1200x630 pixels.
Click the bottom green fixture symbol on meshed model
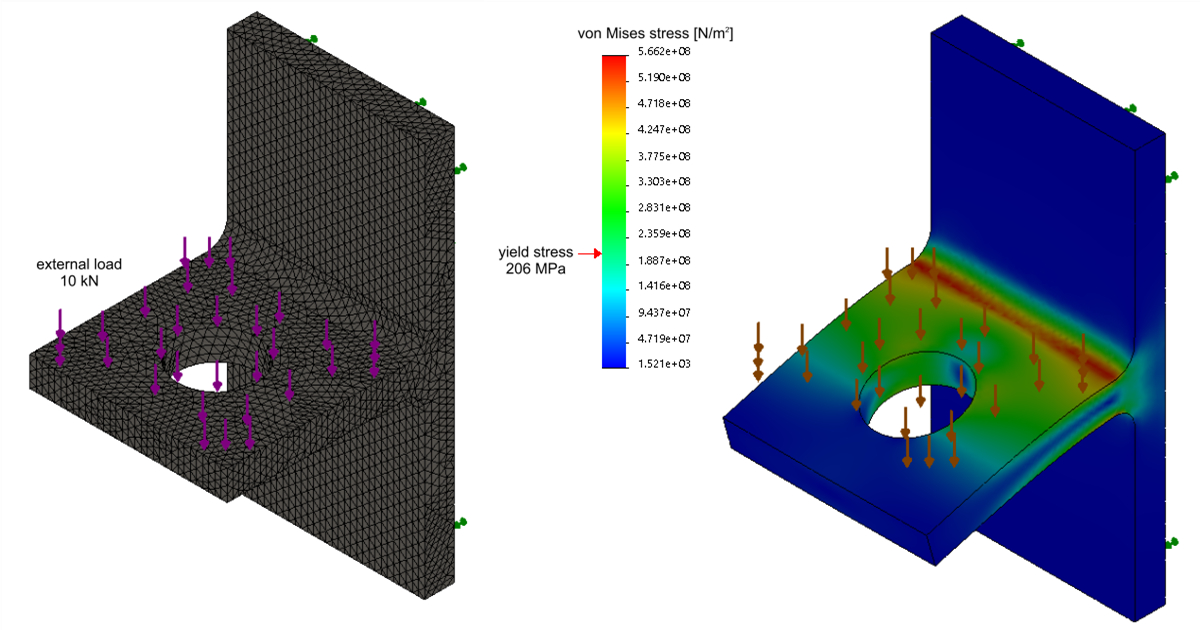[461, 523]
